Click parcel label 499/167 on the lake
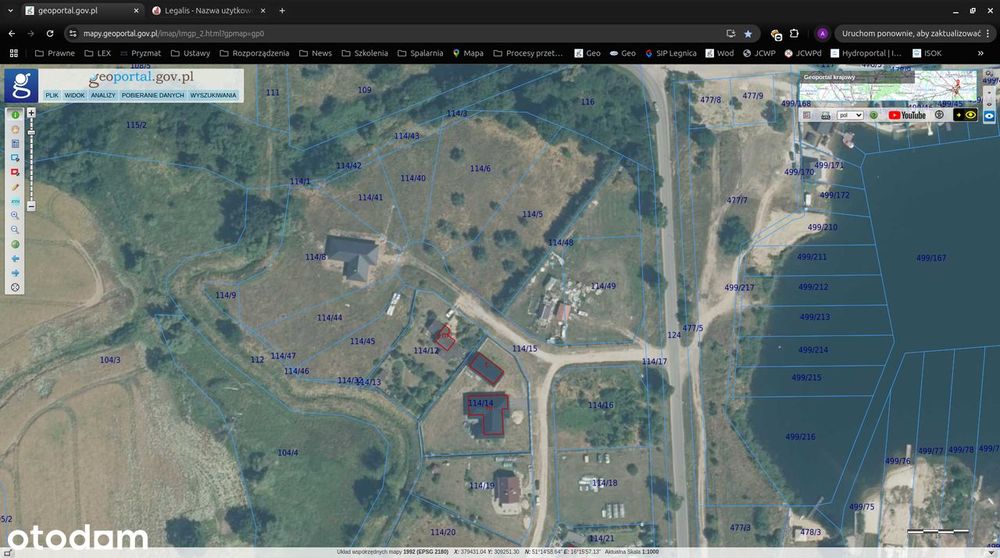This screenshot has width=1000, height=558. 931,258
